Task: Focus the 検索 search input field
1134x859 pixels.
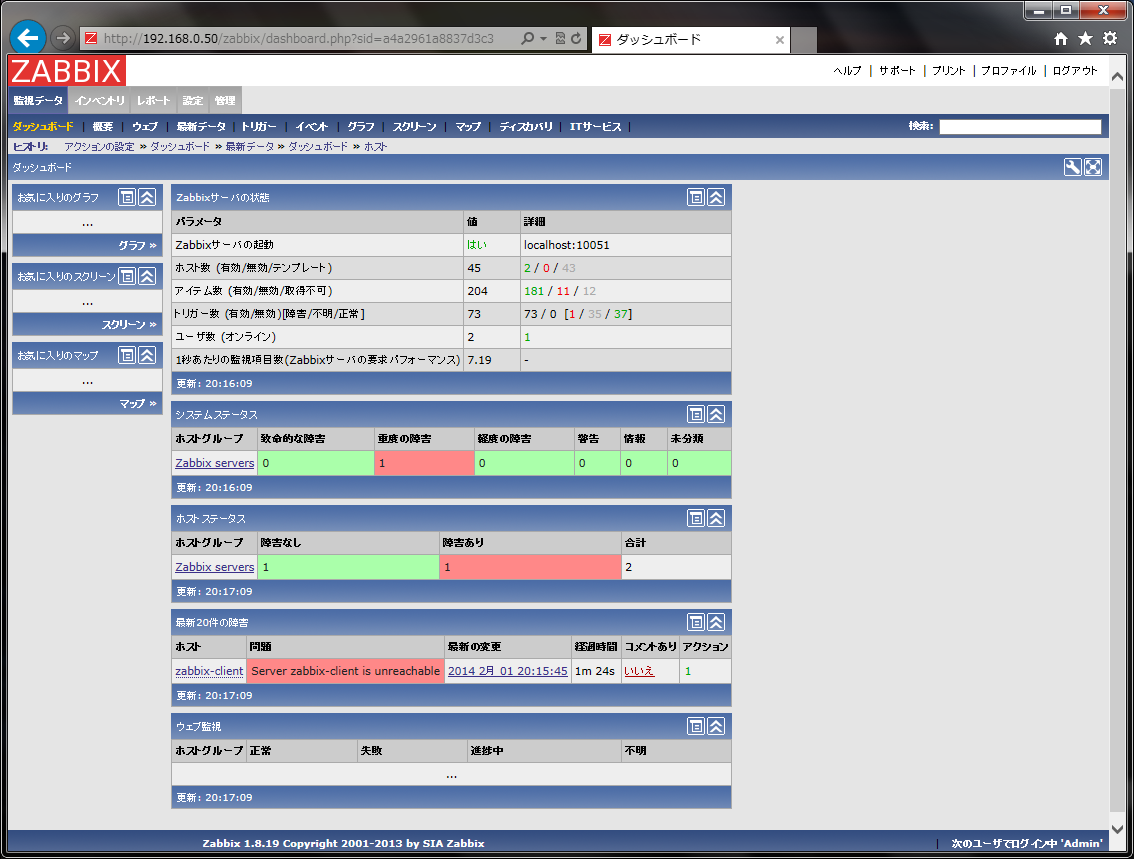Action: 1020,127
